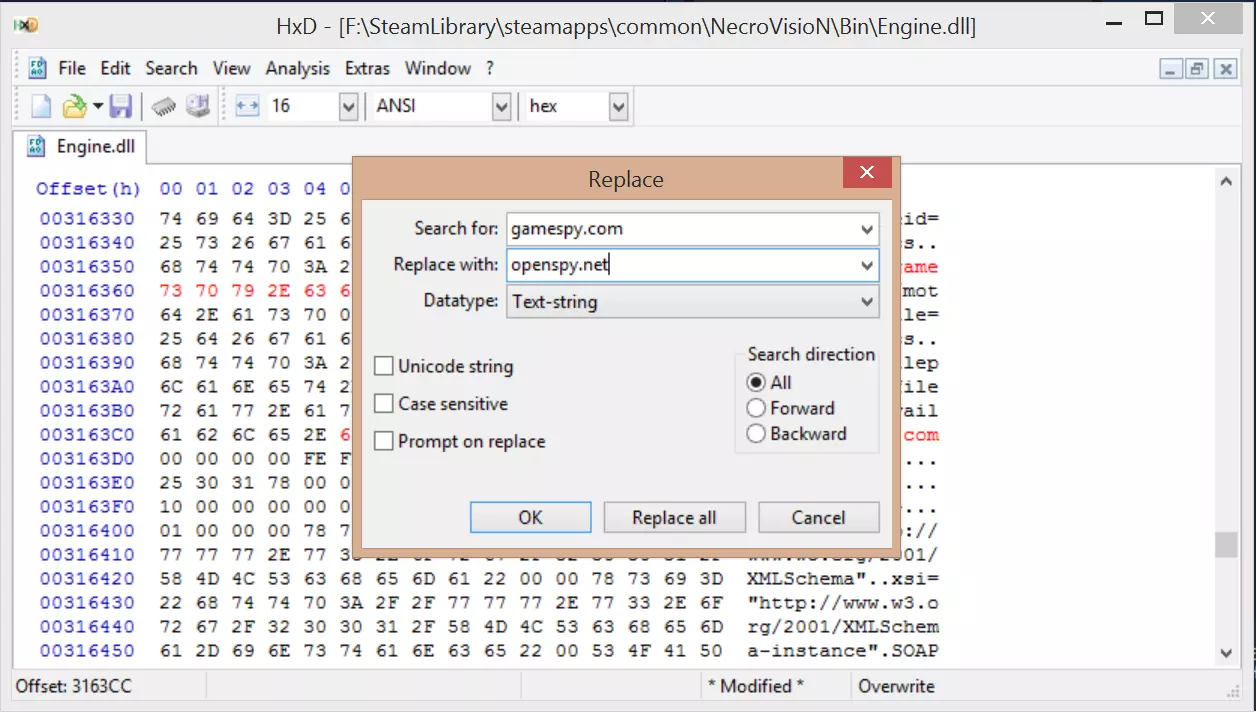Click offset row 00316400
Viewport: 1256px width, 712px height.
[87, 530]
